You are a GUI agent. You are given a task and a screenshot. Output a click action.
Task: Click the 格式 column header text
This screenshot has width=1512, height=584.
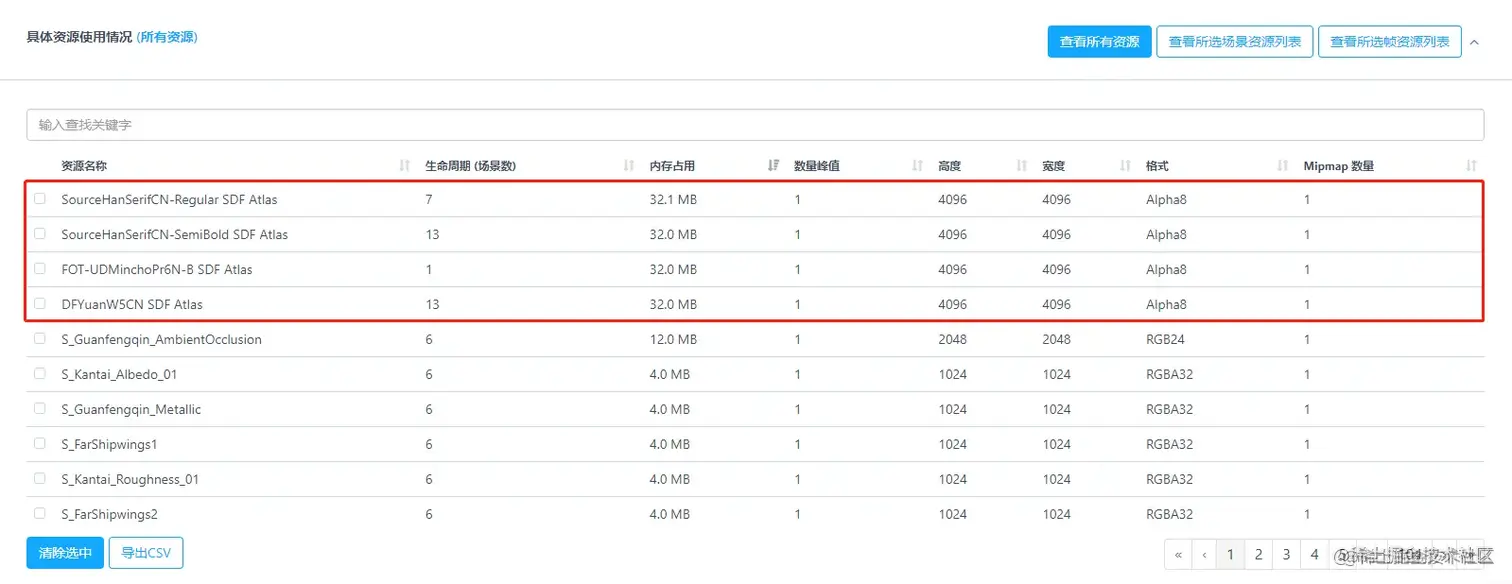point(1157,166)
